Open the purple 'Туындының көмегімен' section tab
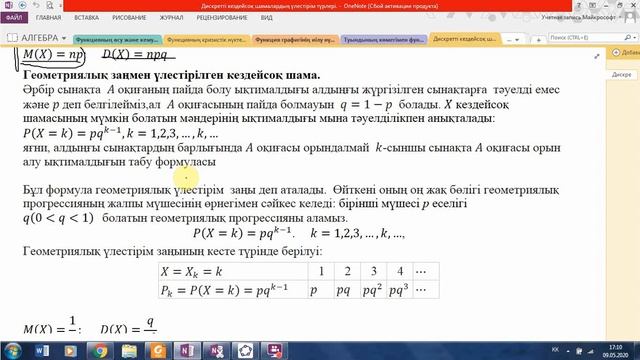Viewport: 640px width, 360px height. pos(384,40)
